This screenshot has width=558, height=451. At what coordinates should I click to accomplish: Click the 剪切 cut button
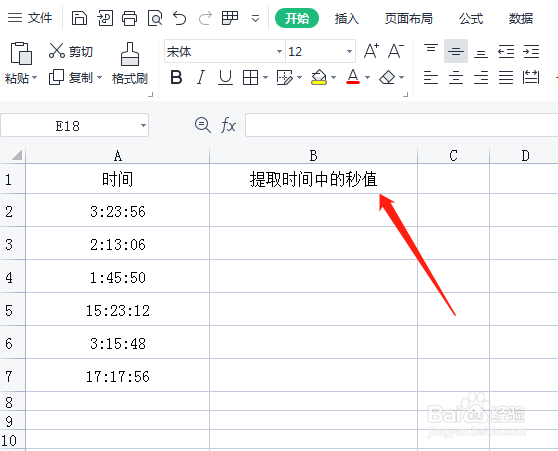[71, 51]
